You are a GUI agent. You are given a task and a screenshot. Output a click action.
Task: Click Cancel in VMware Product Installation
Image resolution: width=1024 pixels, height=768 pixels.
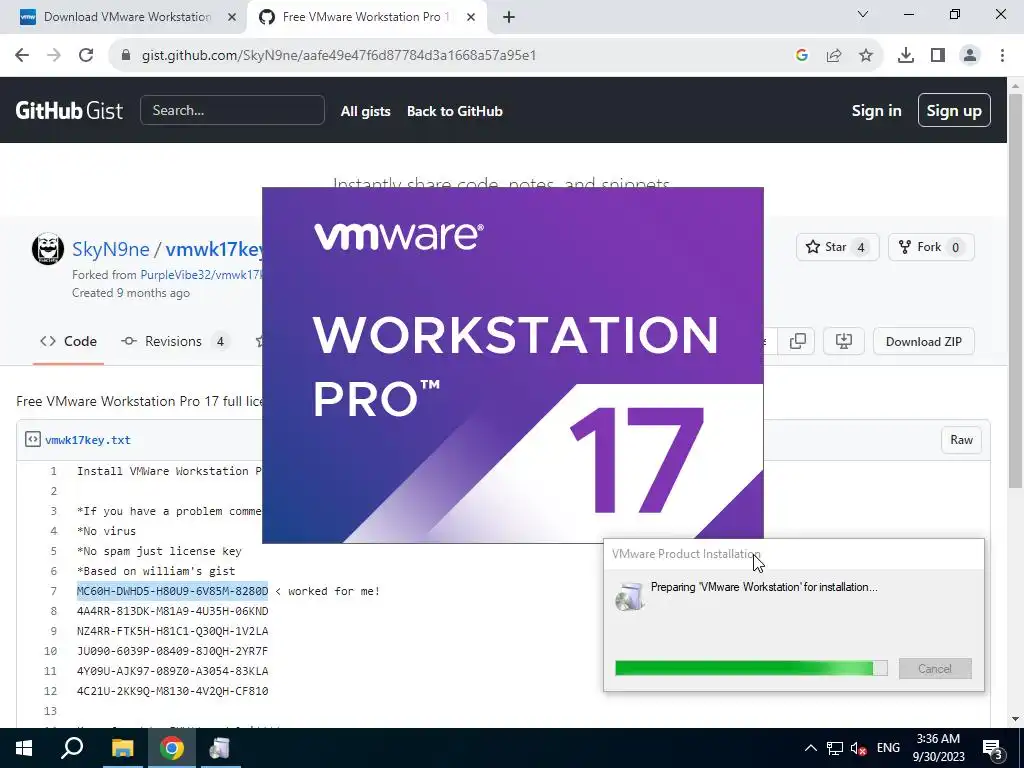(x=935, y=668)
